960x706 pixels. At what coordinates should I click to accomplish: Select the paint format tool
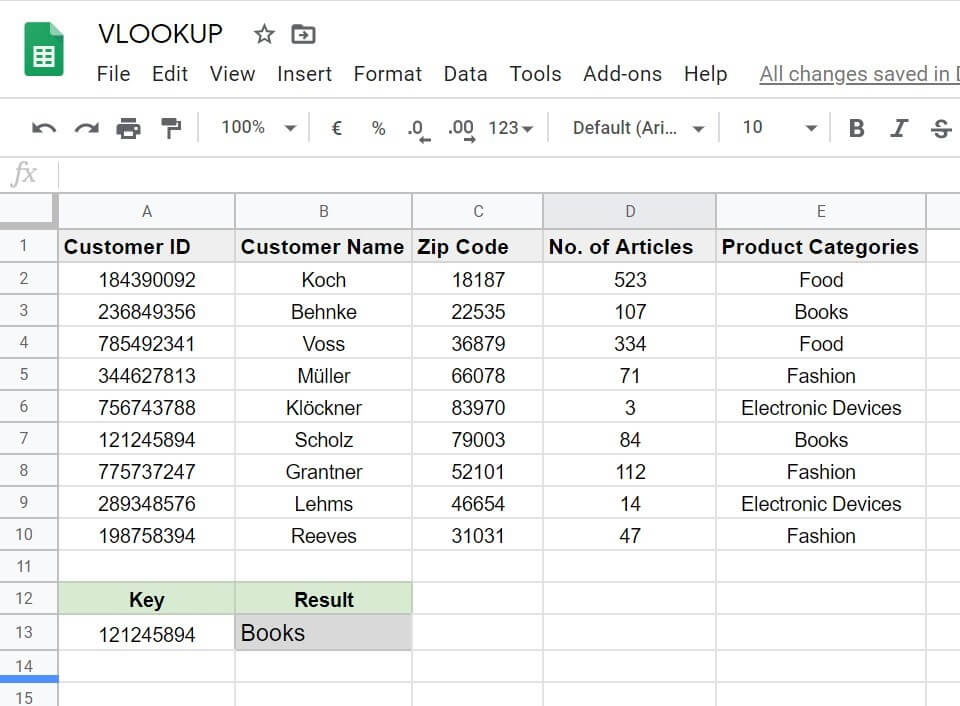click(x=171, y=128)
